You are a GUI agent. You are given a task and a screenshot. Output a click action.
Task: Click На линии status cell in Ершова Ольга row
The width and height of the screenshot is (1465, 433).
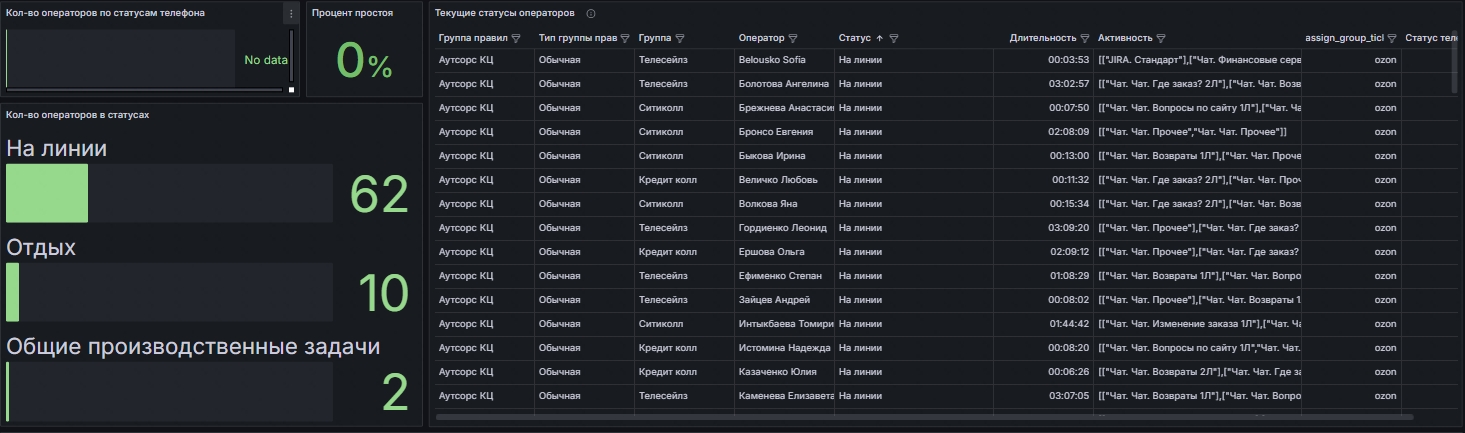[914, 252]
